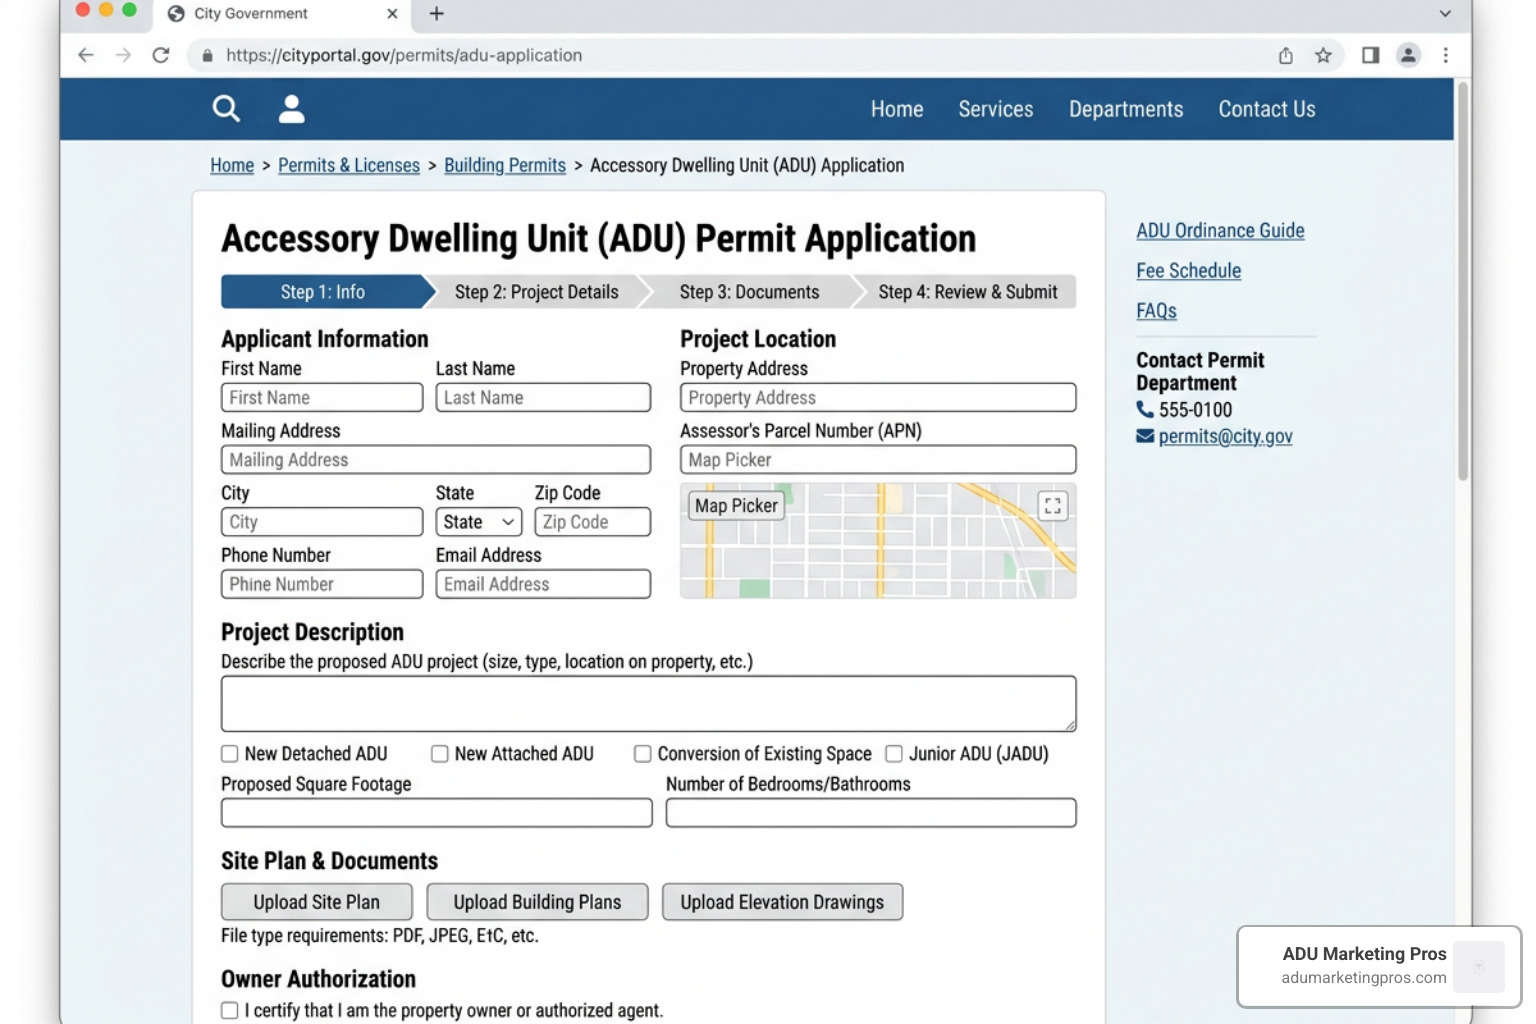Click Permits & Licenses breadcrumb link

[349, 165]
